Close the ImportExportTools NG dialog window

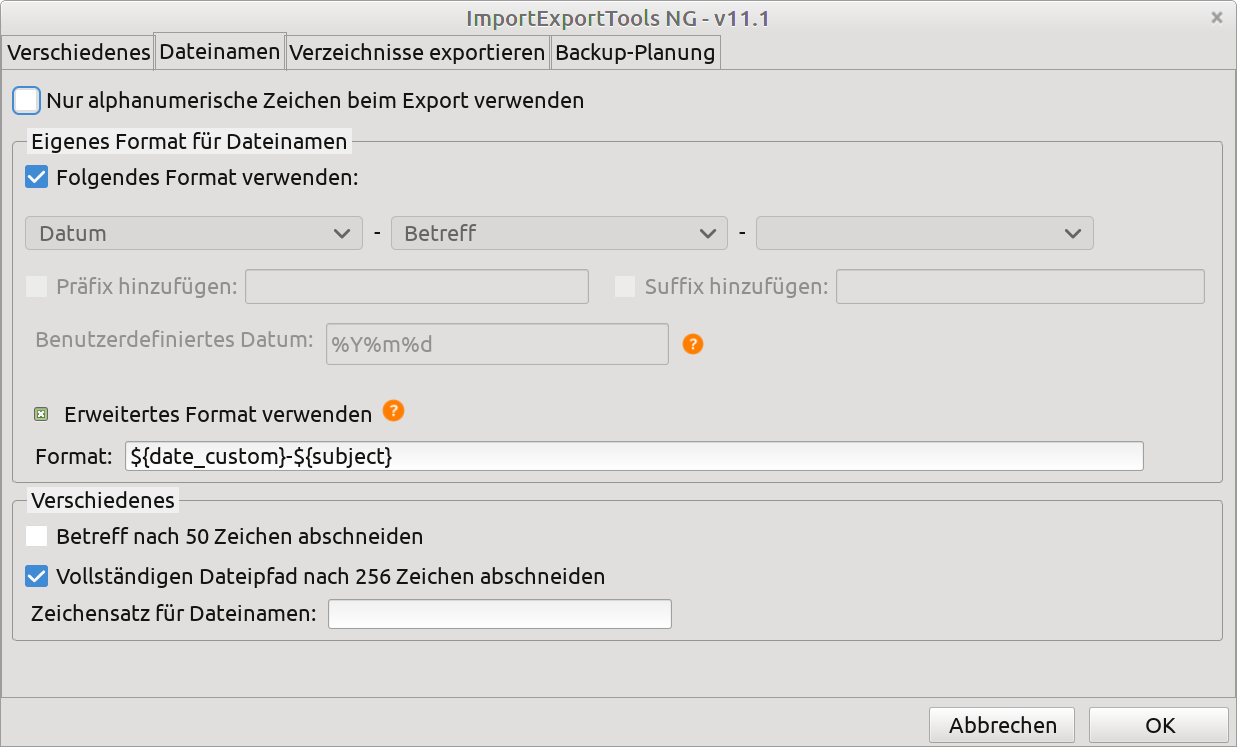pos(1217,17)
